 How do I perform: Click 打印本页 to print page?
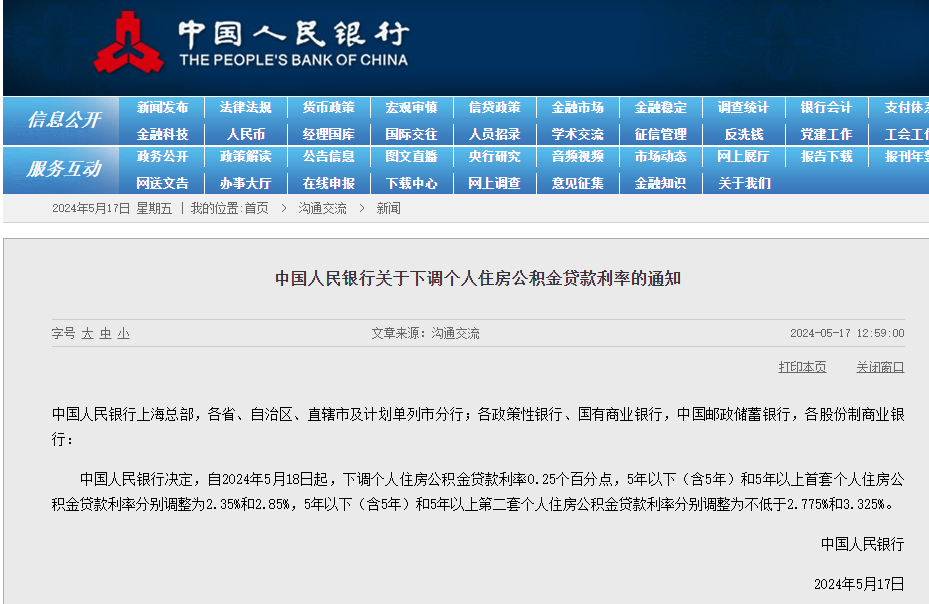[802, 367]
